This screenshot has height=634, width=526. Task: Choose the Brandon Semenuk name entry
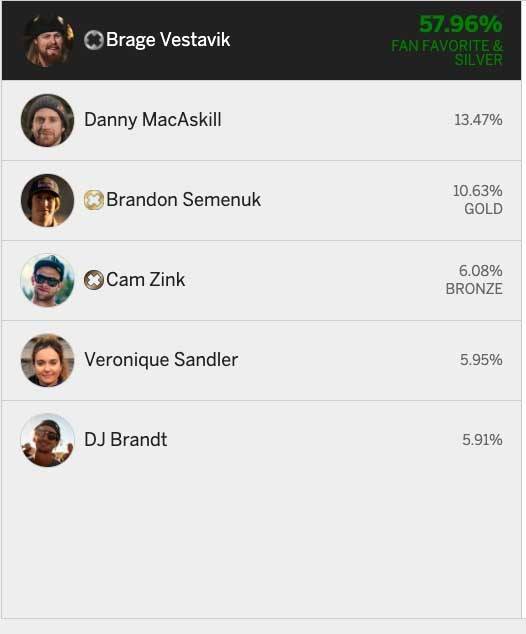click(x=183, y=199)
